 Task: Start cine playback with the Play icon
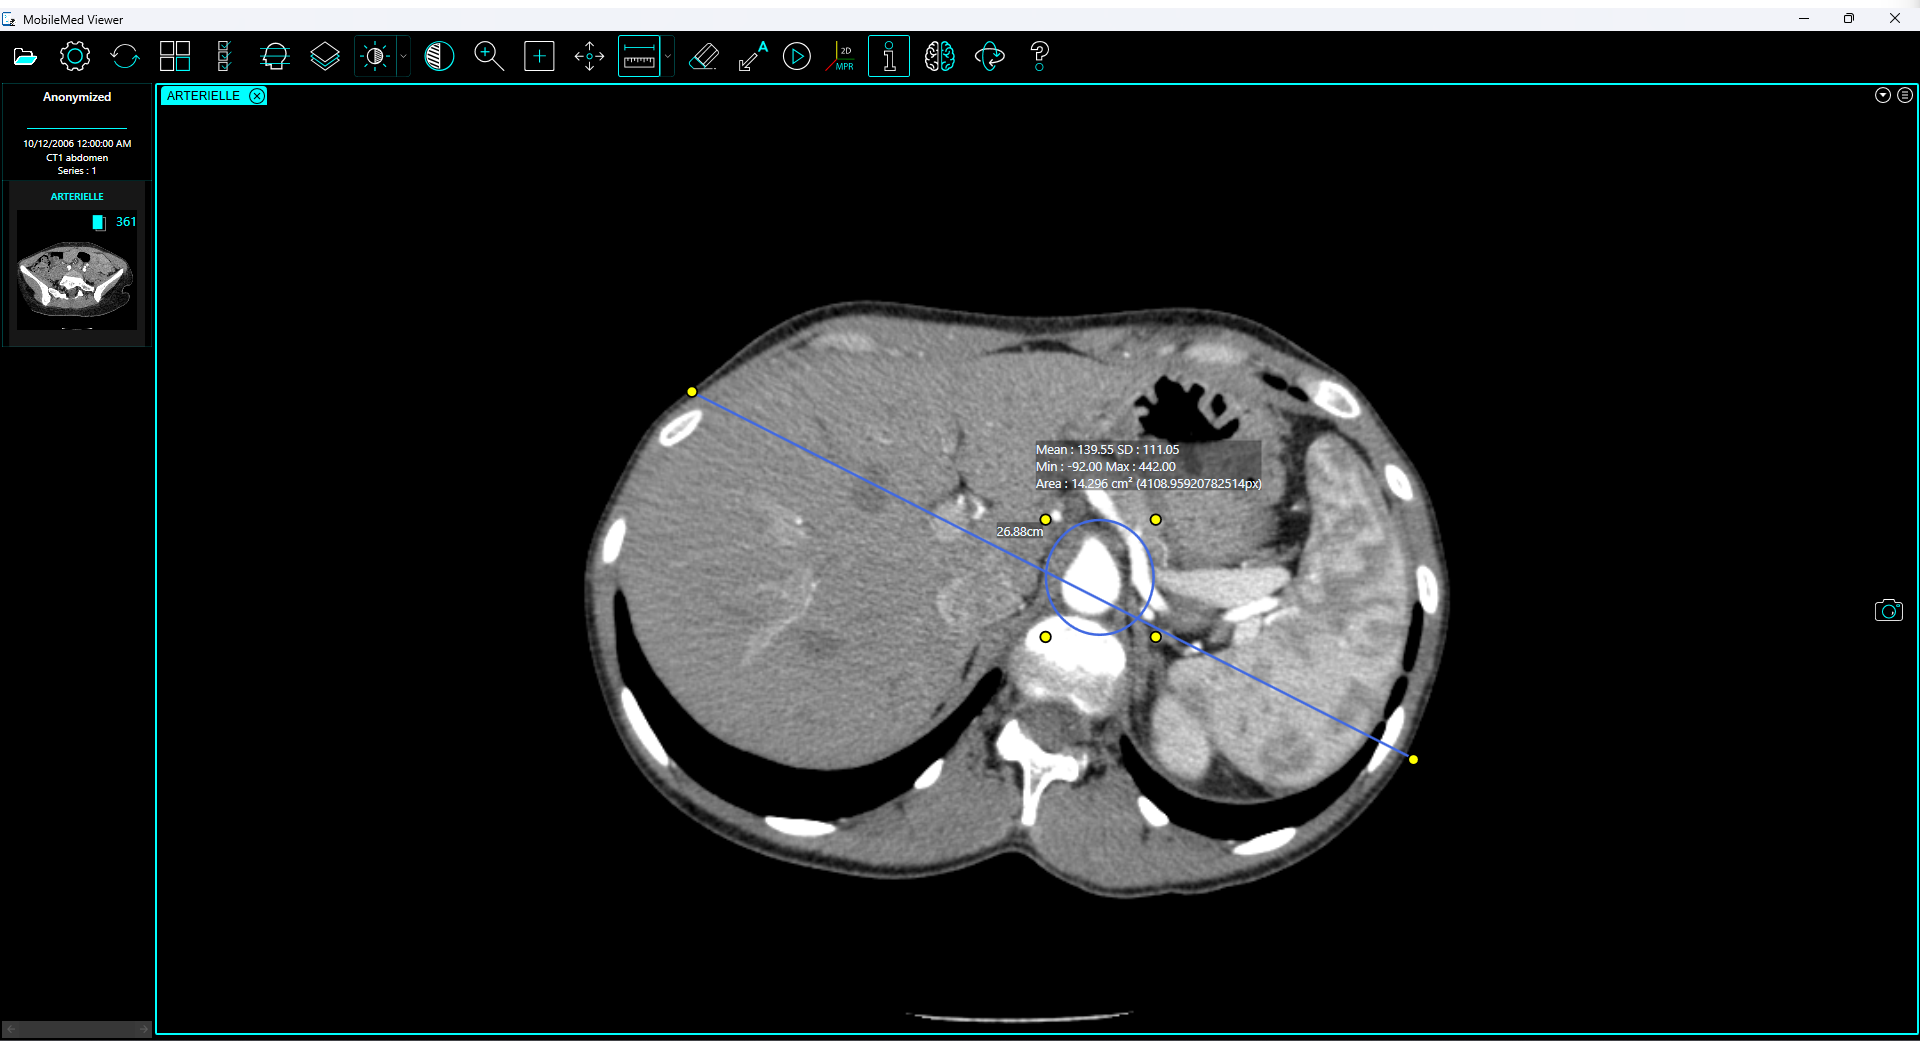click(797, 56)
